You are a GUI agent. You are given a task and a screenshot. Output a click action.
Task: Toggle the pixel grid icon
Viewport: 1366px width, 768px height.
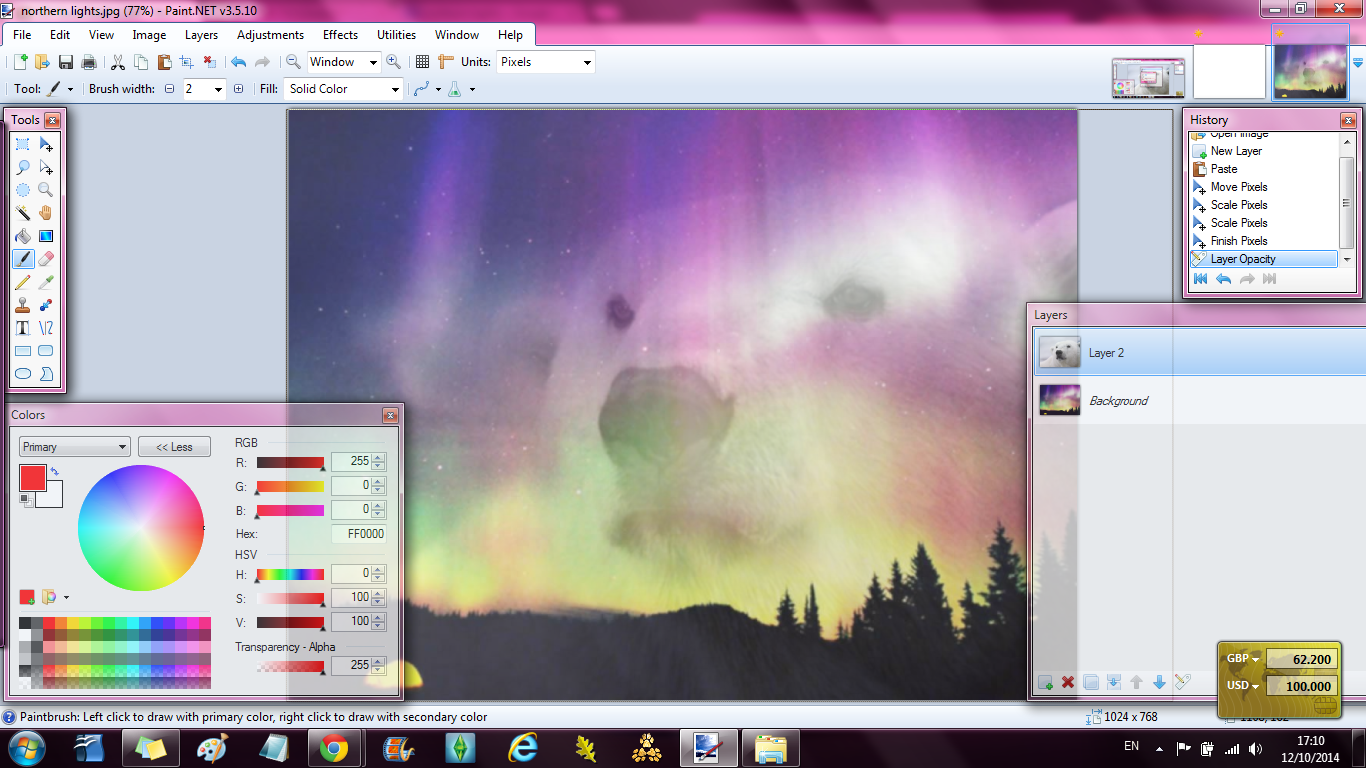pos(423,62)
